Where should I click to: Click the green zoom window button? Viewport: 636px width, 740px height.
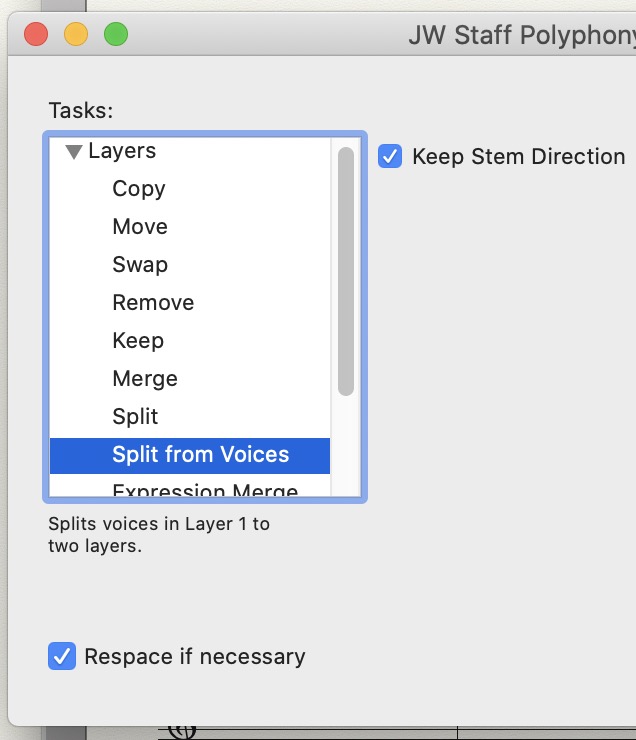coord(116,36)
